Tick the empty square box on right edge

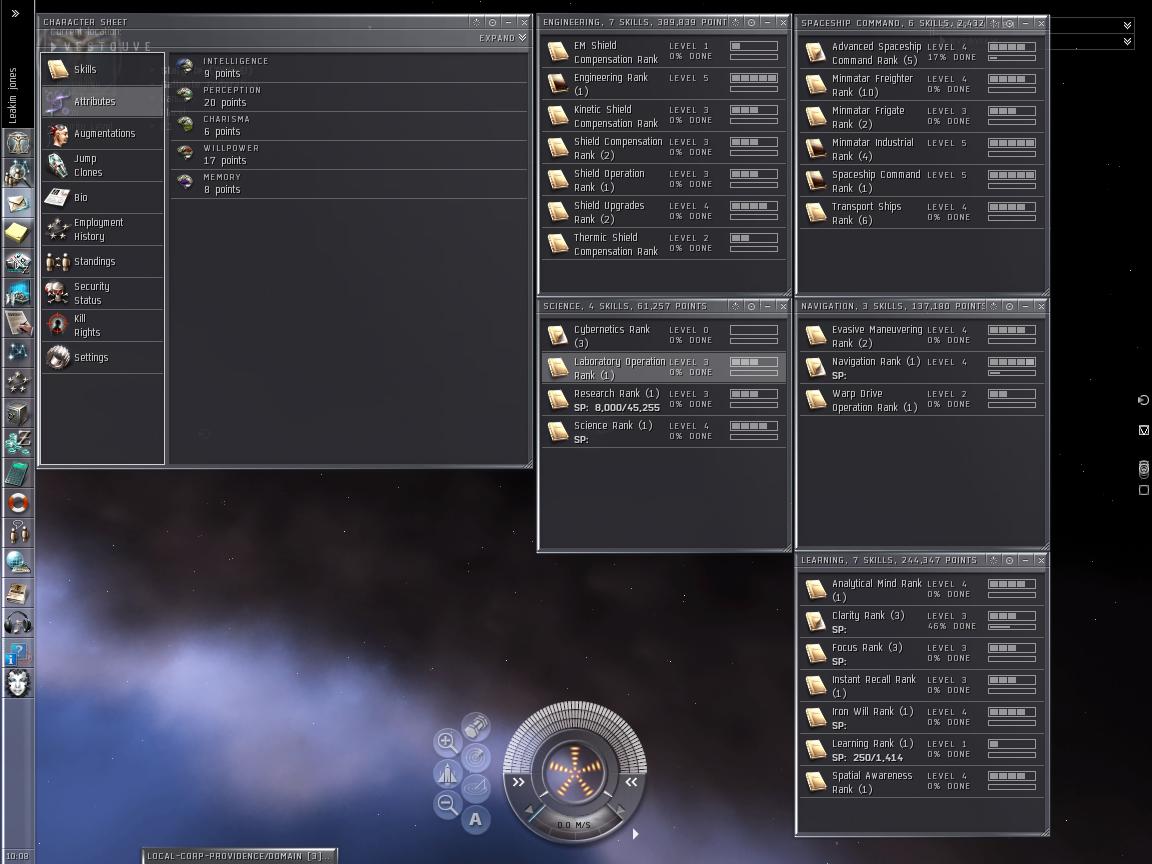[1143, 490]
